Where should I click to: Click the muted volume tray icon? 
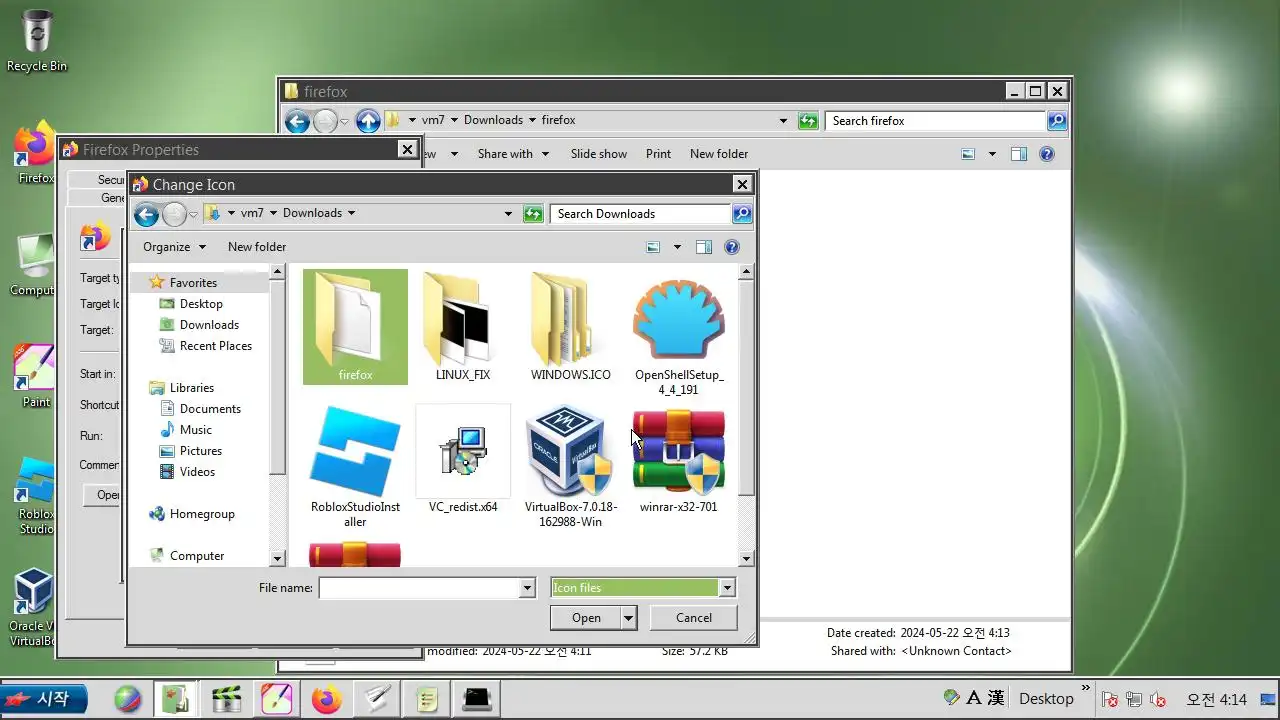(1158, 699)
